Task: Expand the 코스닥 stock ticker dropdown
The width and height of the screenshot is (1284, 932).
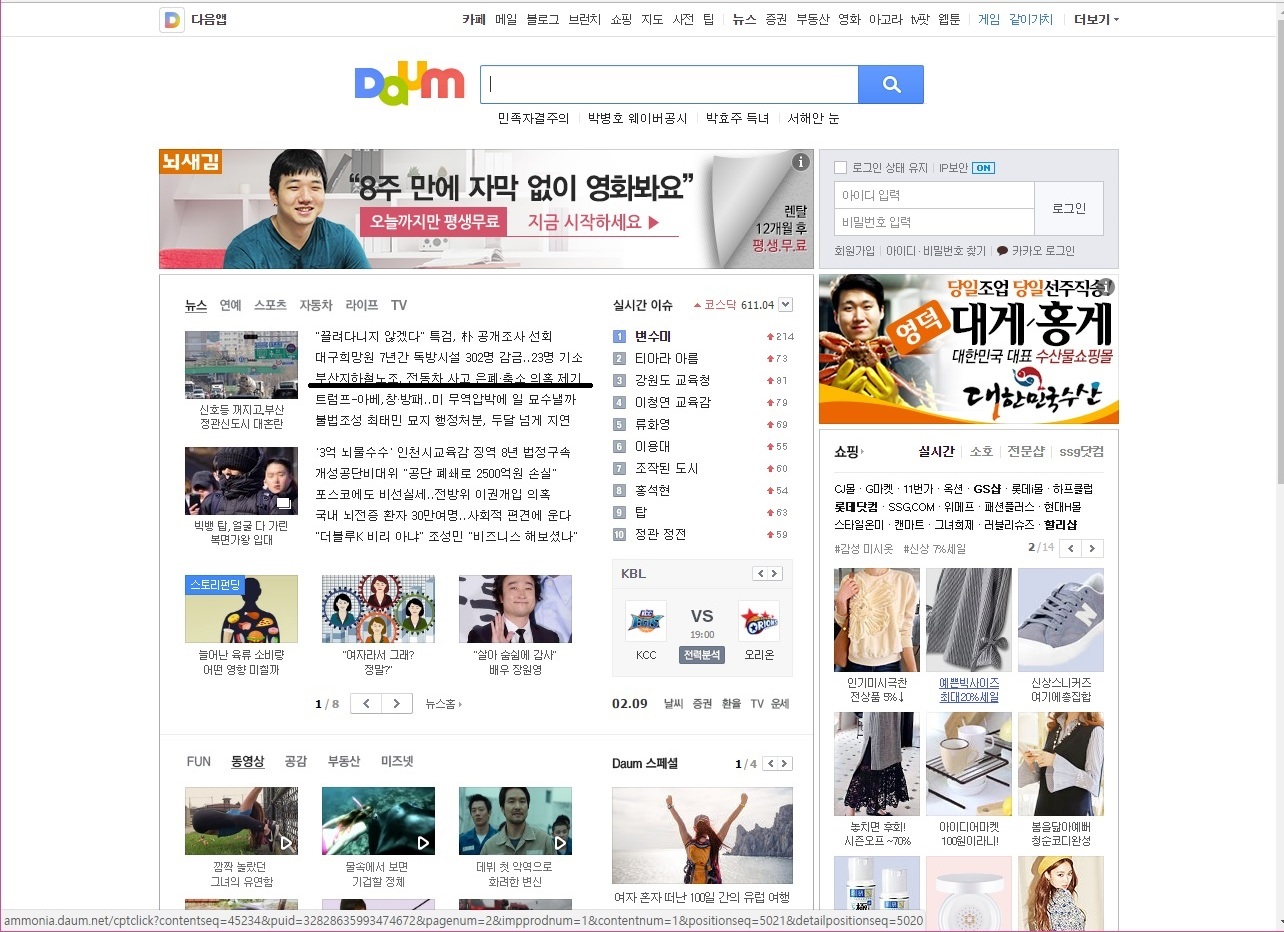Action: click(785, 305)
